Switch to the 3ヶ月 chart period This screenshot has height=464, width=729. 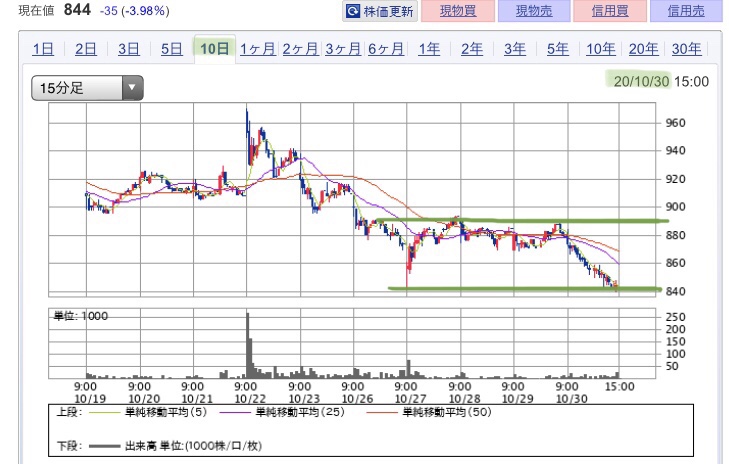(x=343, y=49)
